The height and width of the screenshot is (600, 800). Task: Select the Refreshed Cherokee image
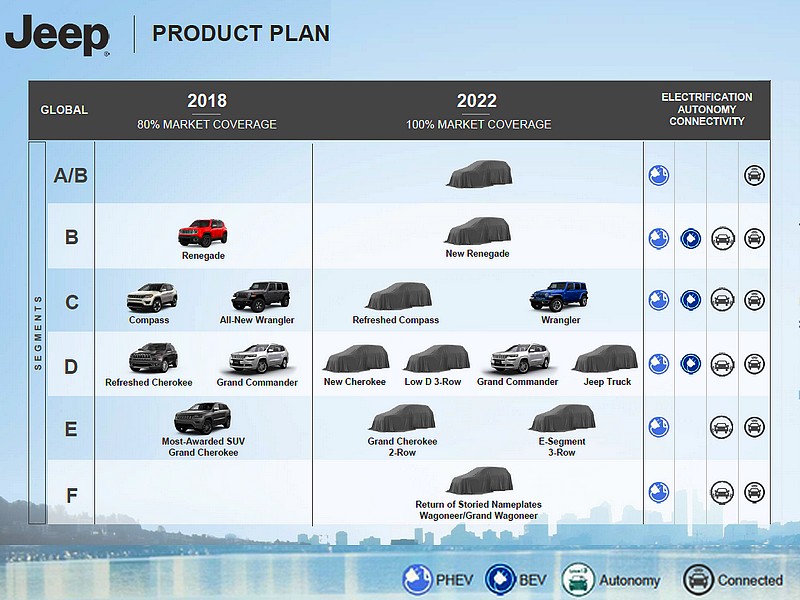[153, 358]
